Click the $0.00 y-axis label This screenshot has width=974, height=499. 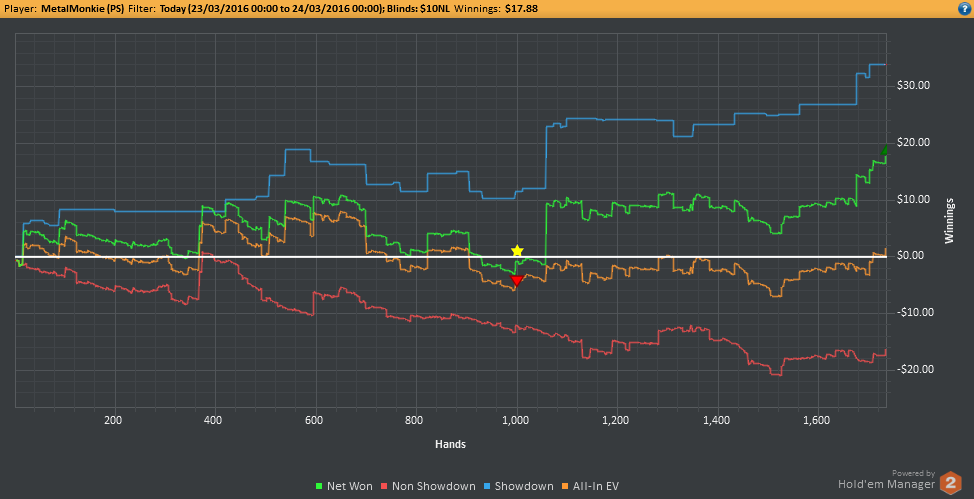(x=911, y=255)
